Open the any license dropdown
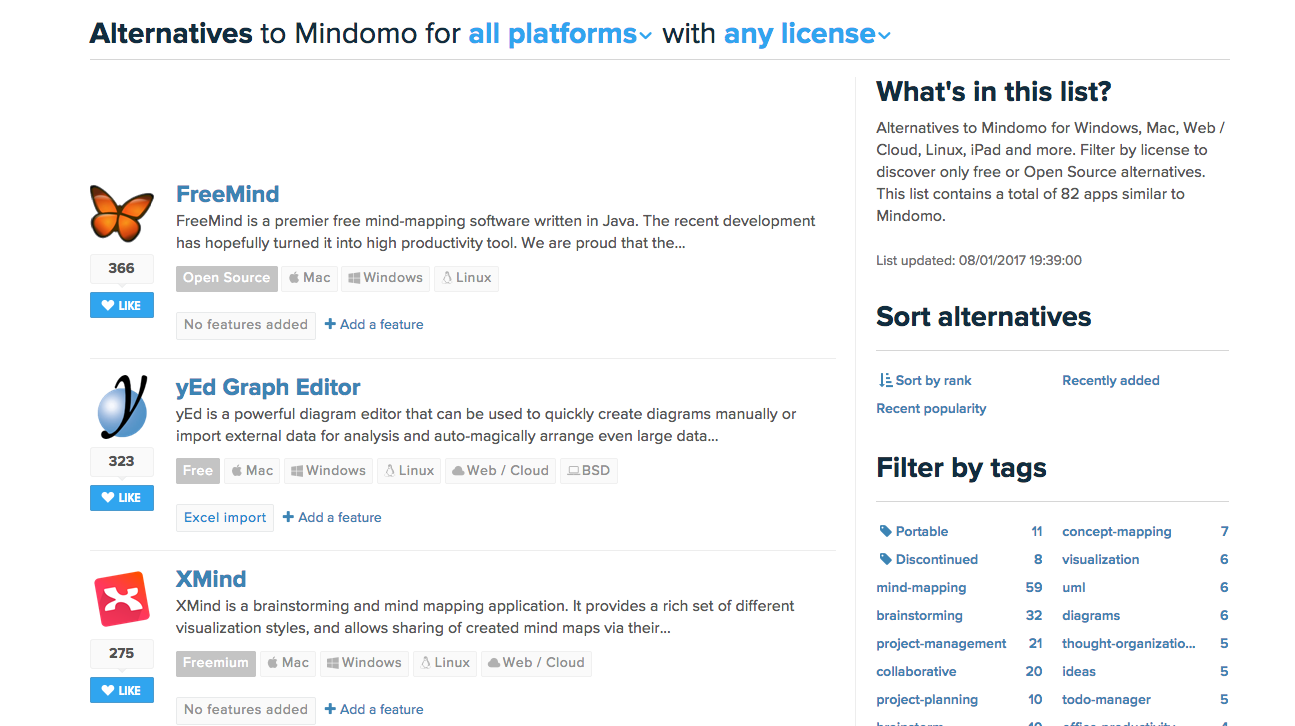The image size is (1295, 726). coord(806,35)
